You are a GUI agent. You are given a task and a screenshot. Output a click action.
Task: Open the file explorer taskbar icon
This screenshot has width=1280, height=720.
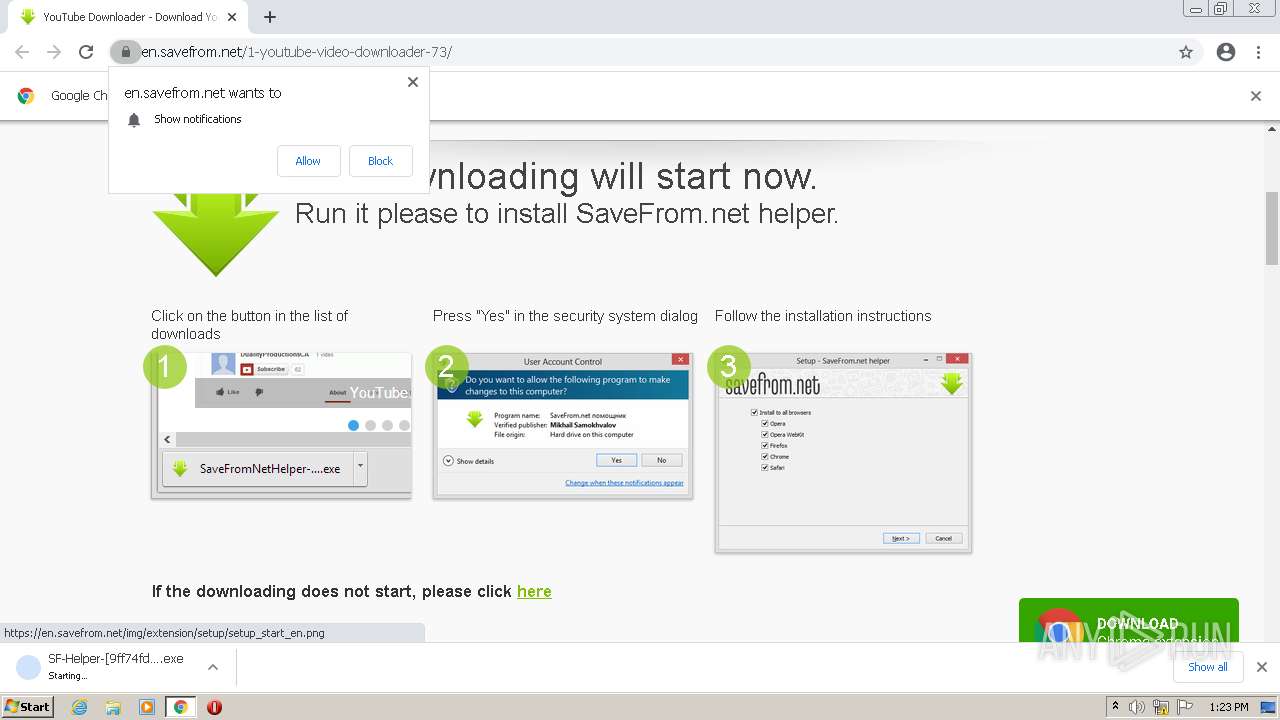pyautogui.click(x=113, y=706)
